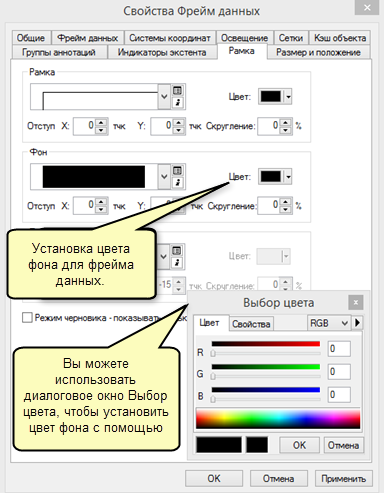
Task: Open the Фон Цвет color dropdown arrow
Action: tap(288, 177)
